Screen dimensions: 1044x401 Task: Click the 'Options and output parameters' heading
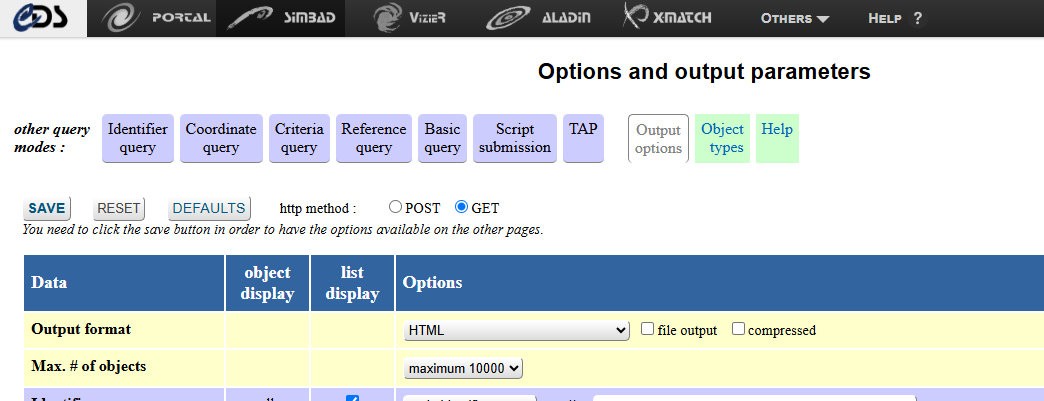704,71
